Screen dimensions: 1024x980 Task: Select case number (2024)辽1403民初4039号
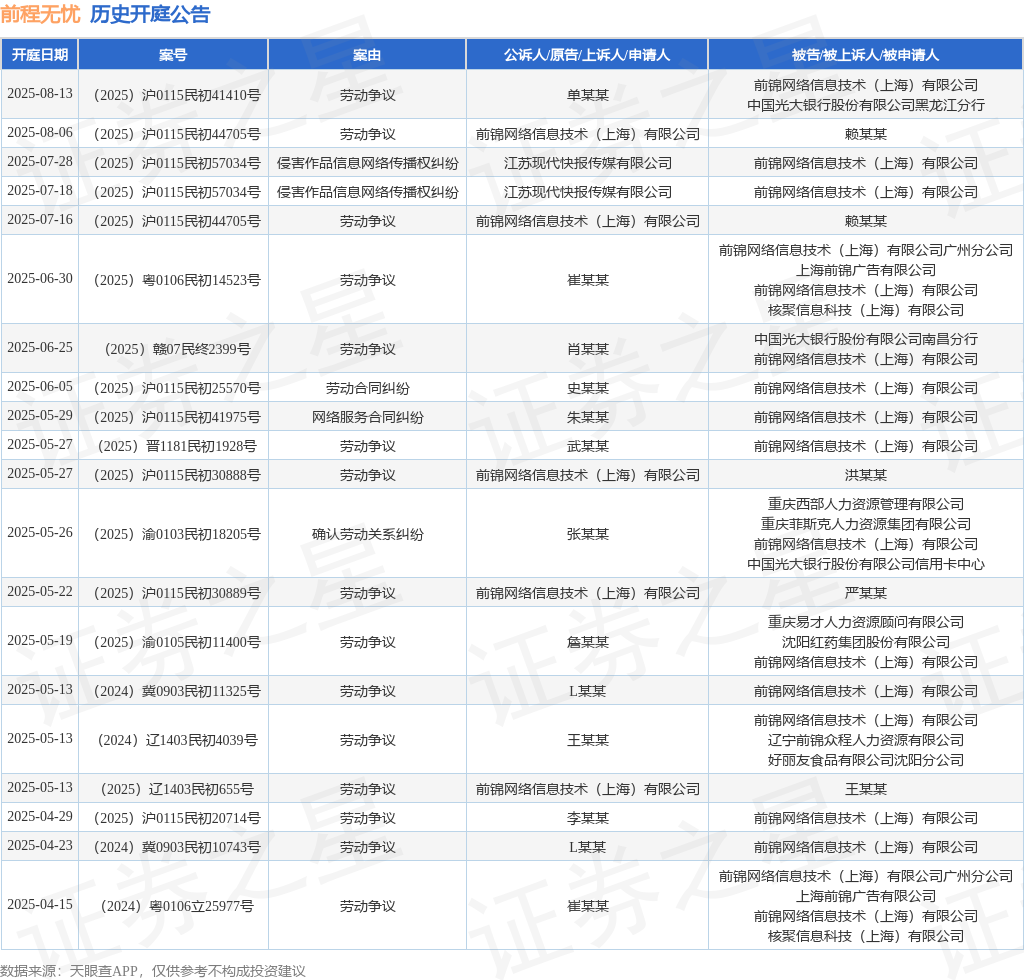point(174,740)
